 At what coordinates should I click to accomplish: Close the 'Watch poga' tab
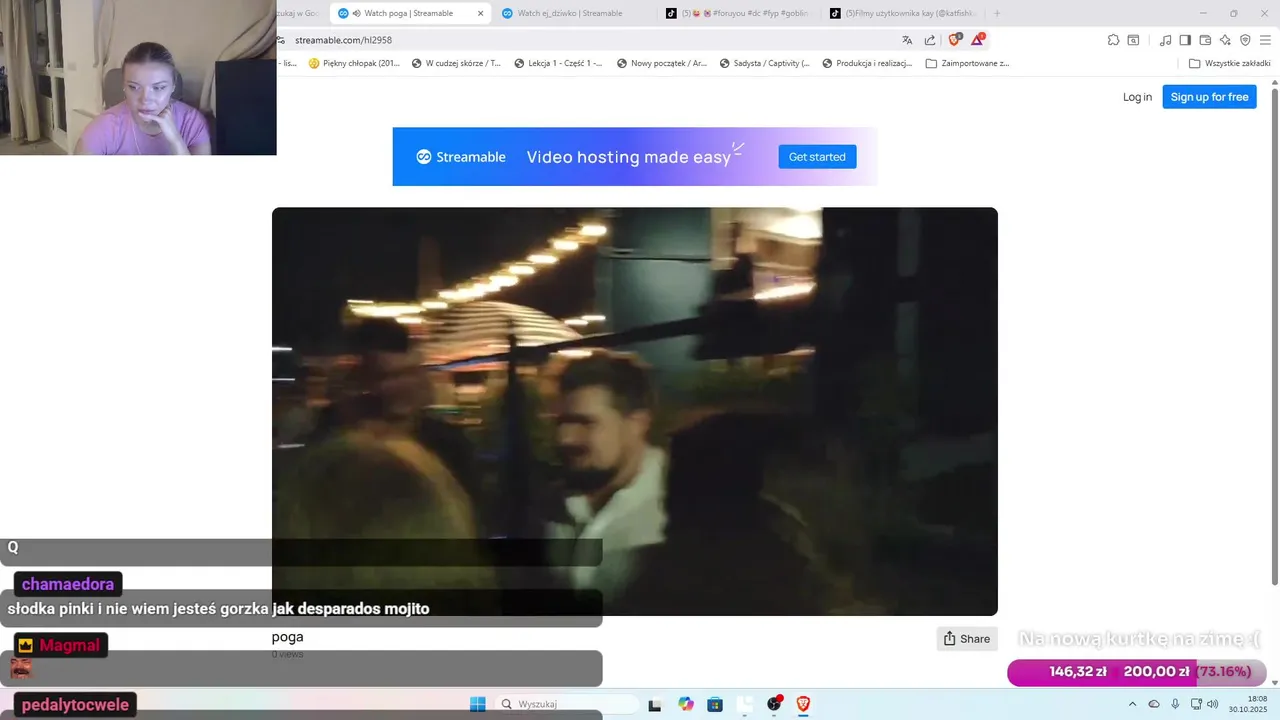tap(480, 13)
